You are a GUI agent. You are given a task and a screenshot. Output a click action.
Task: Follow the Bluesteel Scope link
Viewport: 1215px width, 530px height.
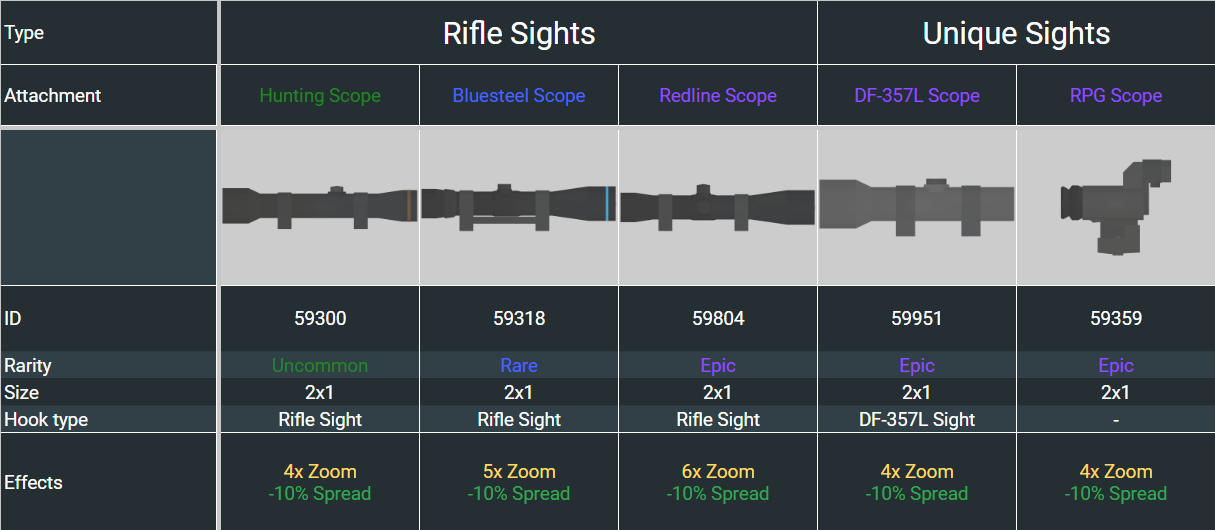tap(519, 96)
